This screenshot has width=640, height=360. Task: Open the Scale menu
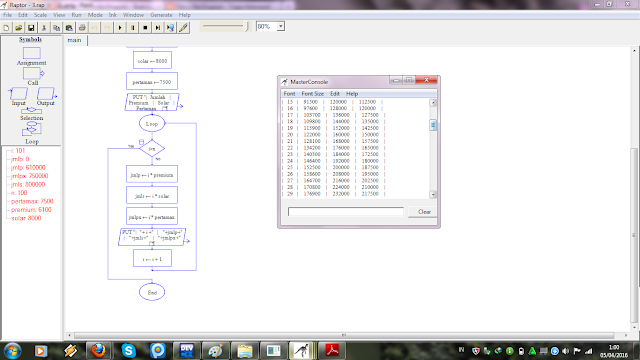click(40, 15)
